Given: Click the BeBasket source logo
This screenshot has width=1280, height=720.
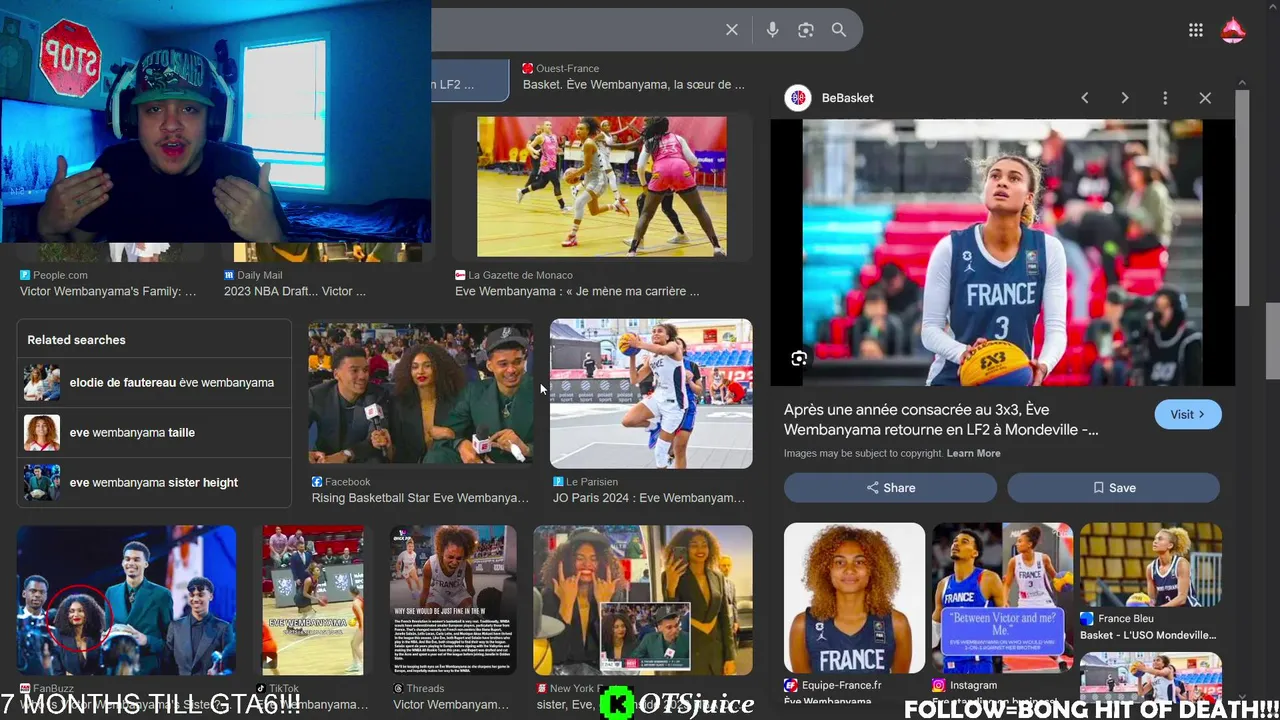Looking at the screenshot, I should 798,98.
